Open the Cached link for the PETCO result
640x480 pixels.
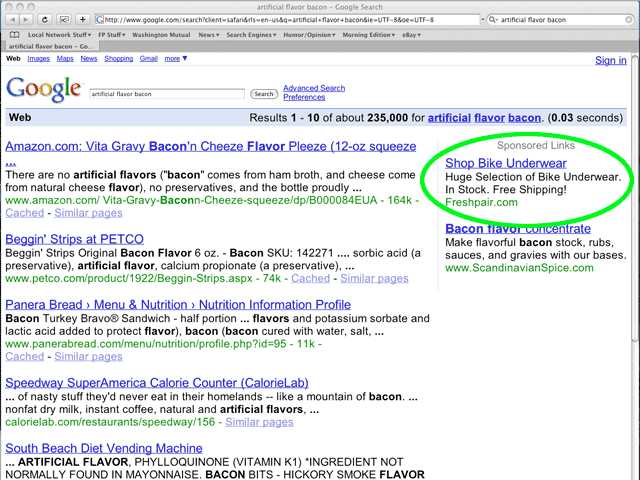pos(310,278)
